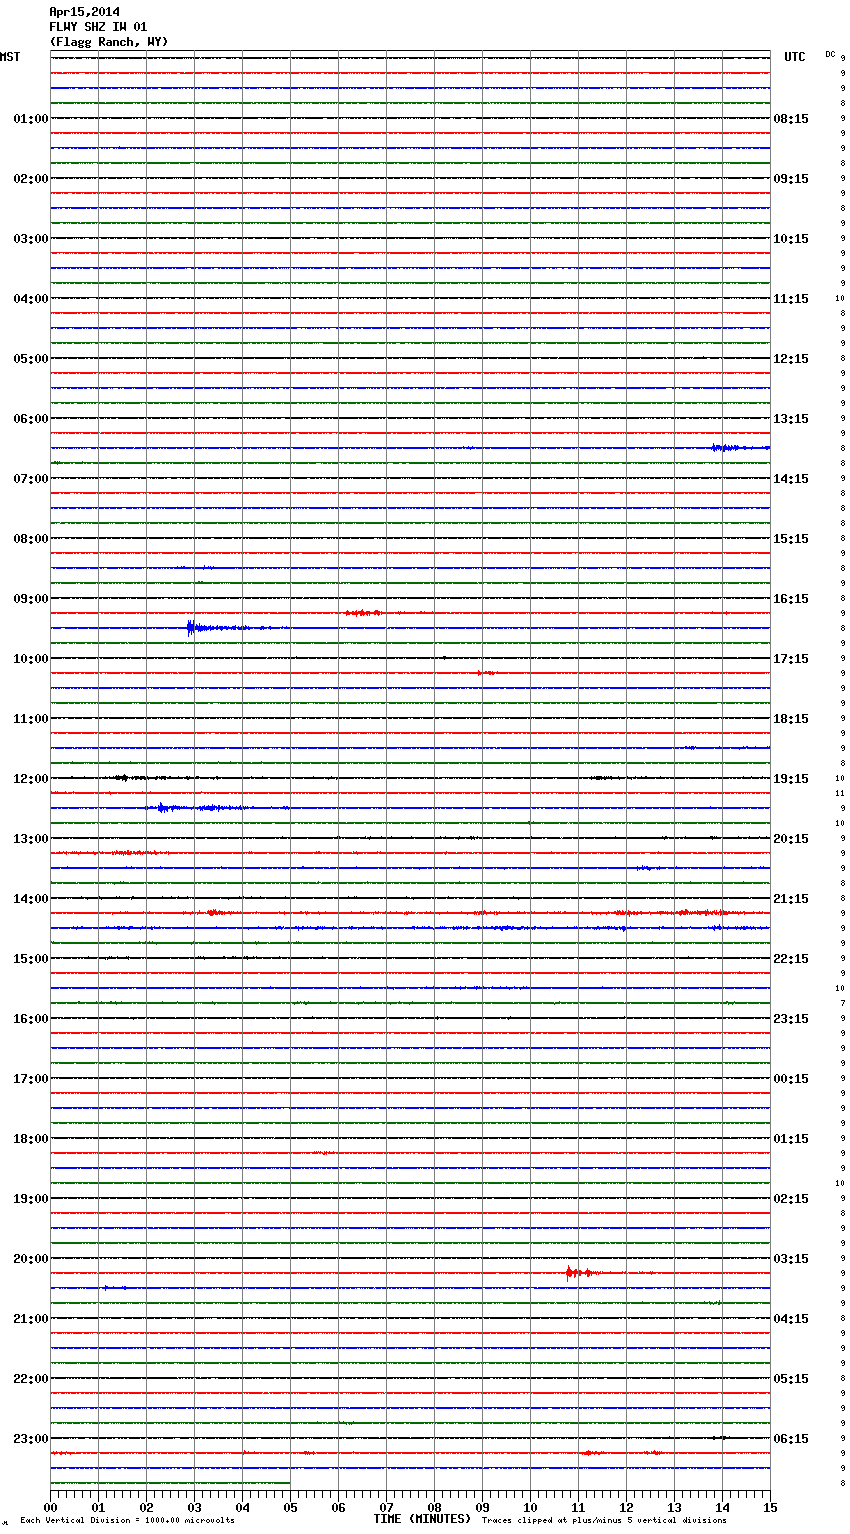Select the 10:00 MST time label

pos(31,659)
